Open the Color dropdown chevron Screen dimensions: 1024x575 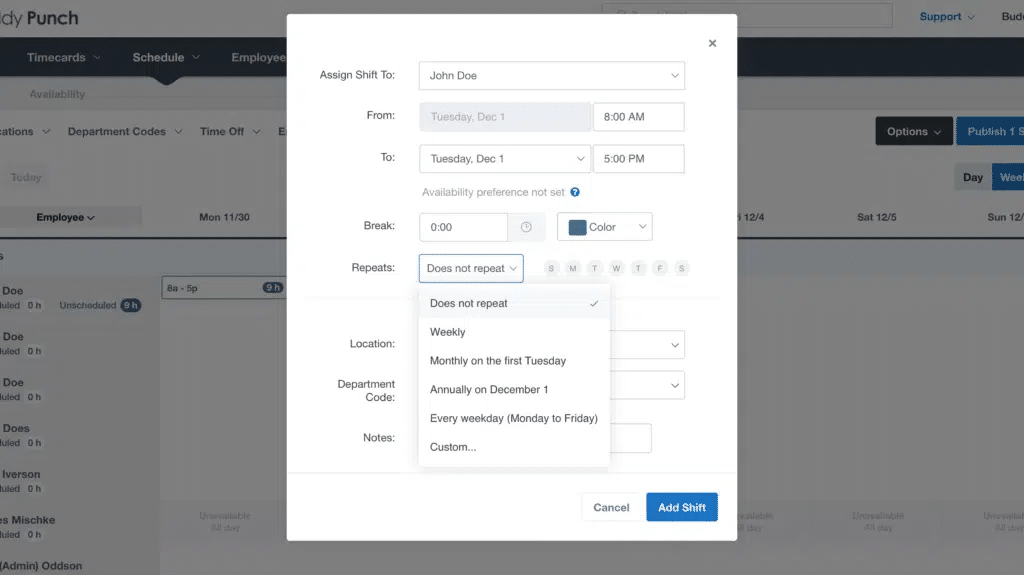[x=642, y=227]
